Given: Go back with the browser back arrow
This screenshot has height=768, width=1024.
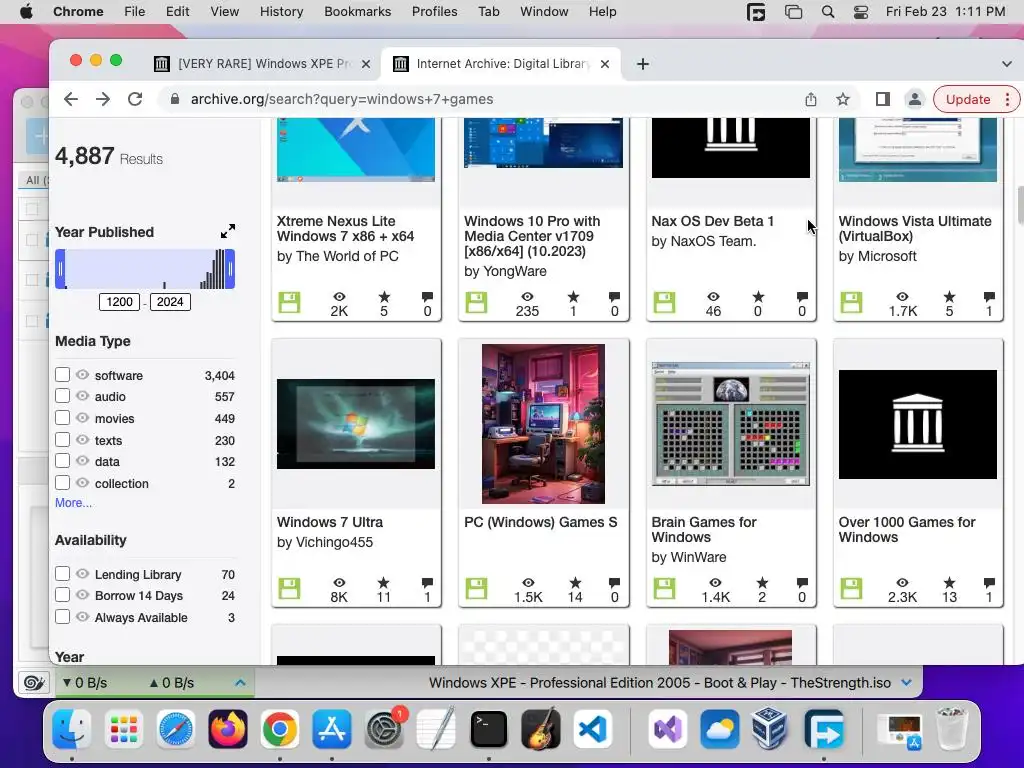Looking at the screenshot, I should coord(71,99).
